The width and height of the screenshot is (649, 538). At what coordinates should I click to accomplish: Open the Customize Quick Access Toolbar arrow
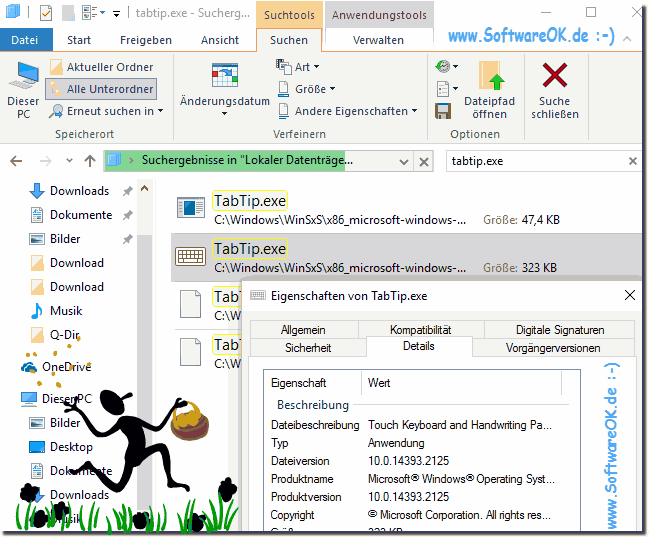coord(117,14)
